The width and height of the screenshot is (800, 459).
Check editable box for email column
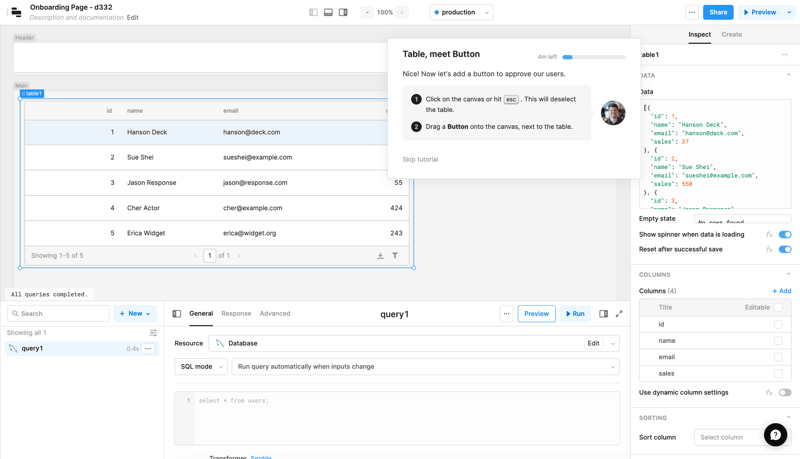(x=778, y=357)
